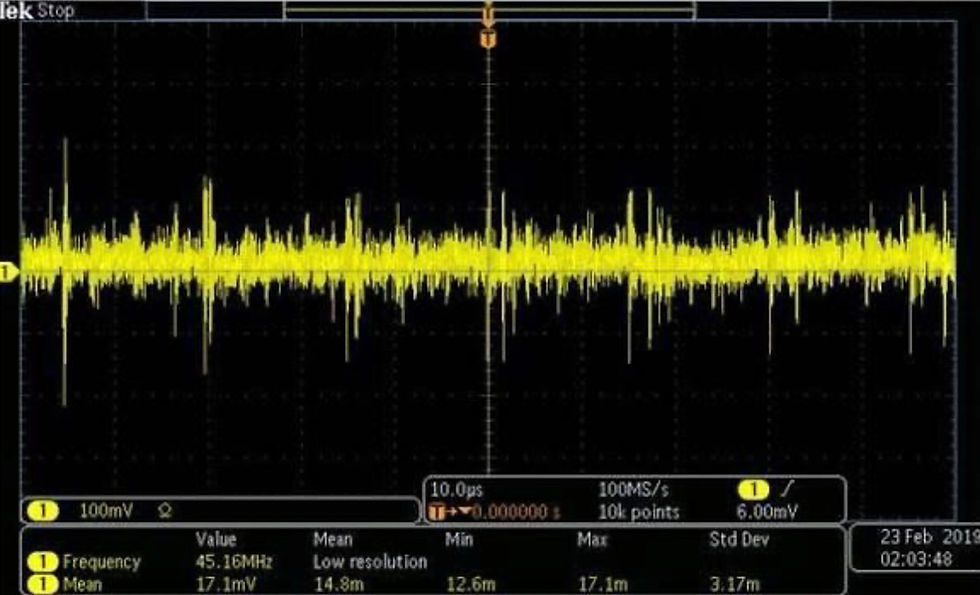Select the Mean measurement row label
The height and width of the screenshot is (595, 980).
tap(82, 585)
